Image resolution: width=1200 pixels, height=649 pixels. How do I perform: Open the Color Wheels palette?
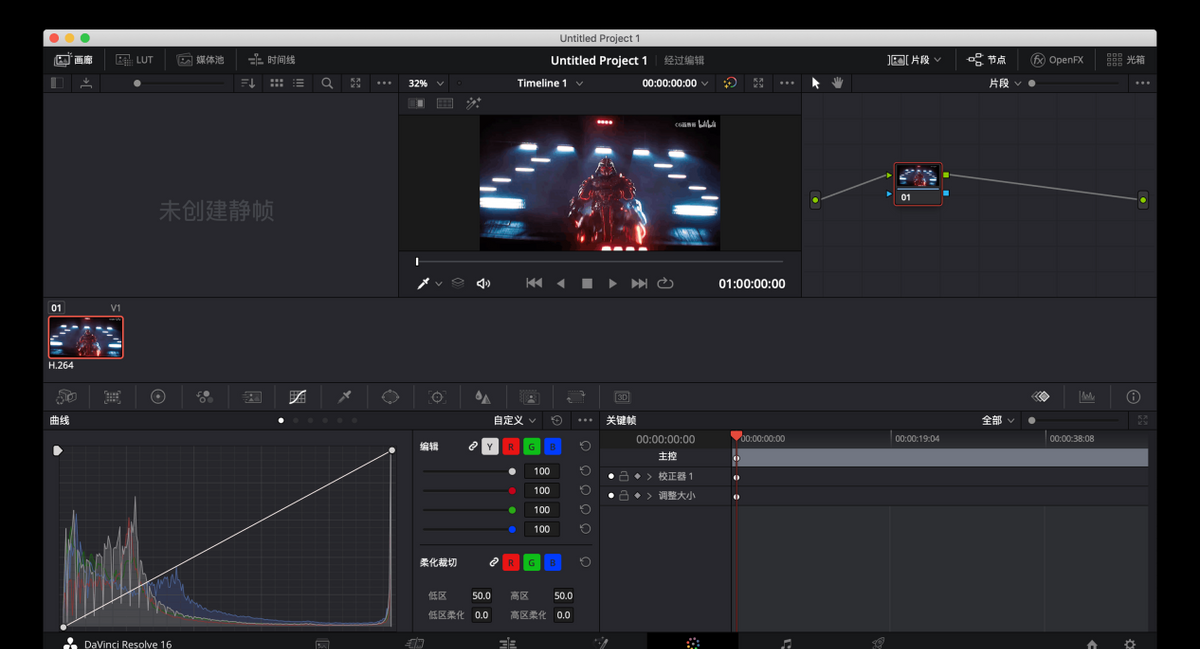[158, 397]
